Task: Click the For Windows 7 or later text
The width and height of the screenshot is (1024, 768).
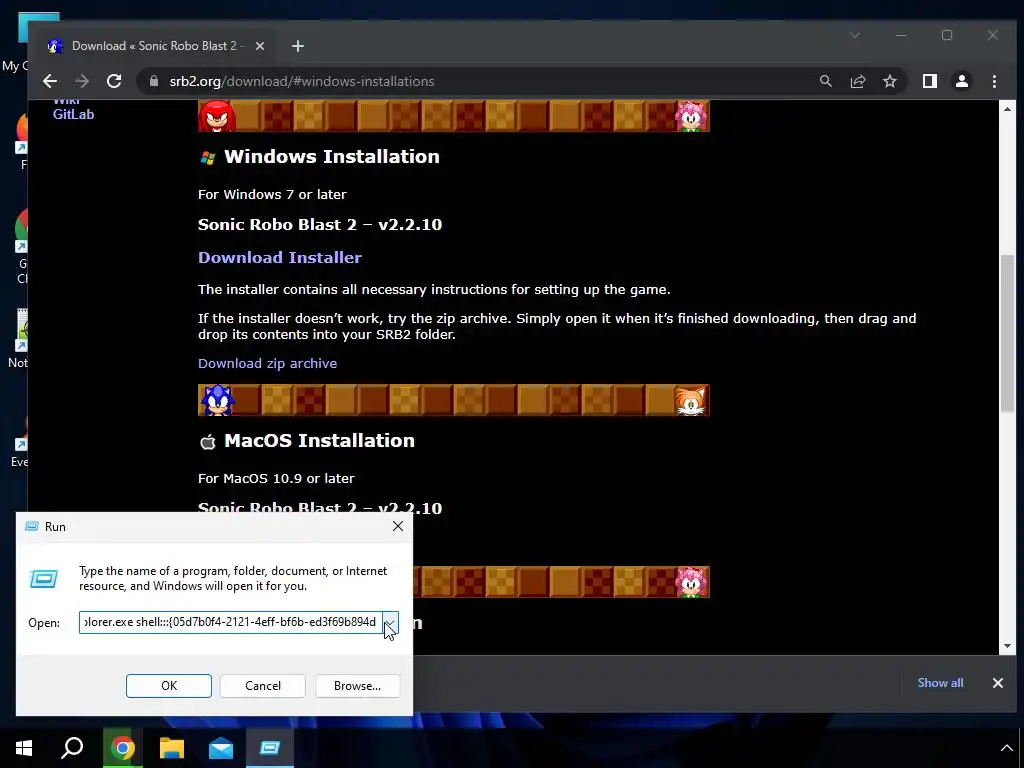Action: [272, 195]
